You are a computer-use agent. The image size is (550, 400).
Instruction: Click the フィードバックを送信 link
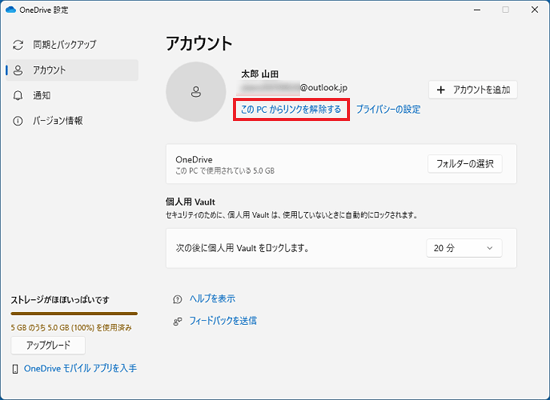(x=223, y=321)
